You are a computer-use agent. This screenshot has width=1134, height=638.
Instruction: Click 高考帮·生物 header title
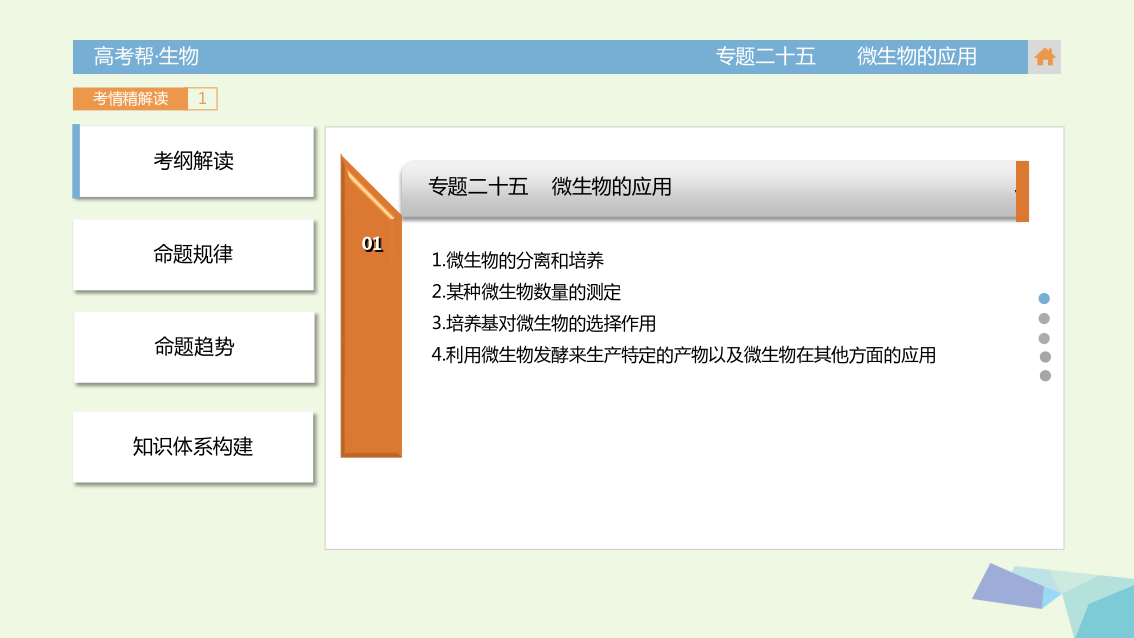click(x=146, y=56)
